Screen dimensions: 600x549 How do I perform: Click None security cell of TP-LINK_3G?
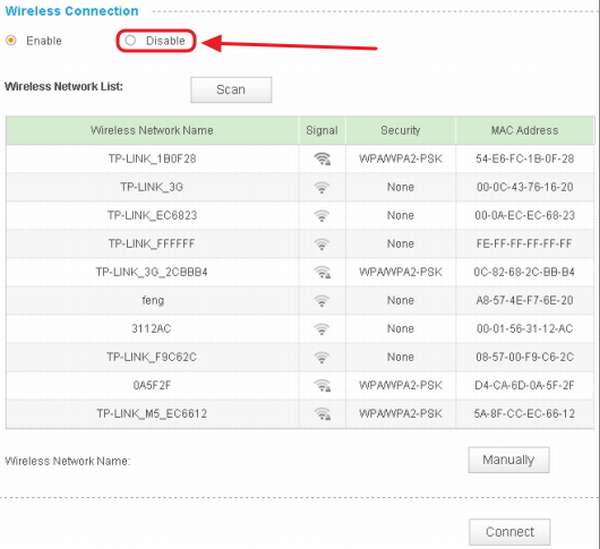[401, 187]
